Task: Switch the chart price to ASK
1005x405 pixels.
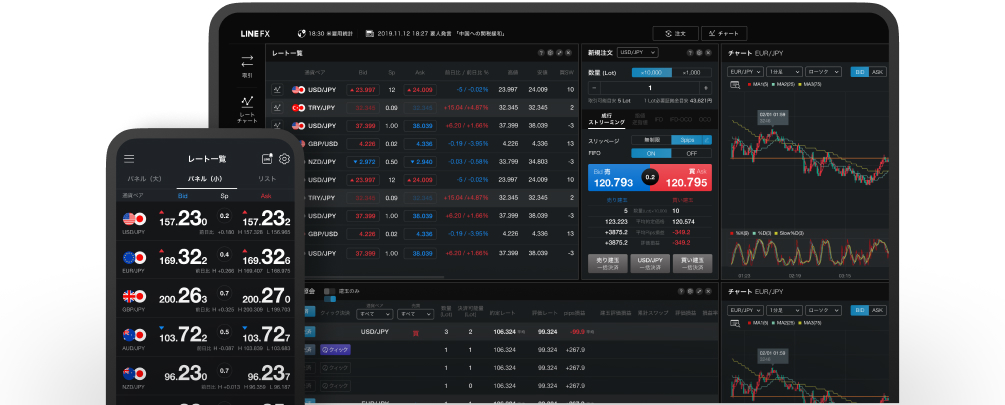Action: [877, 72]
